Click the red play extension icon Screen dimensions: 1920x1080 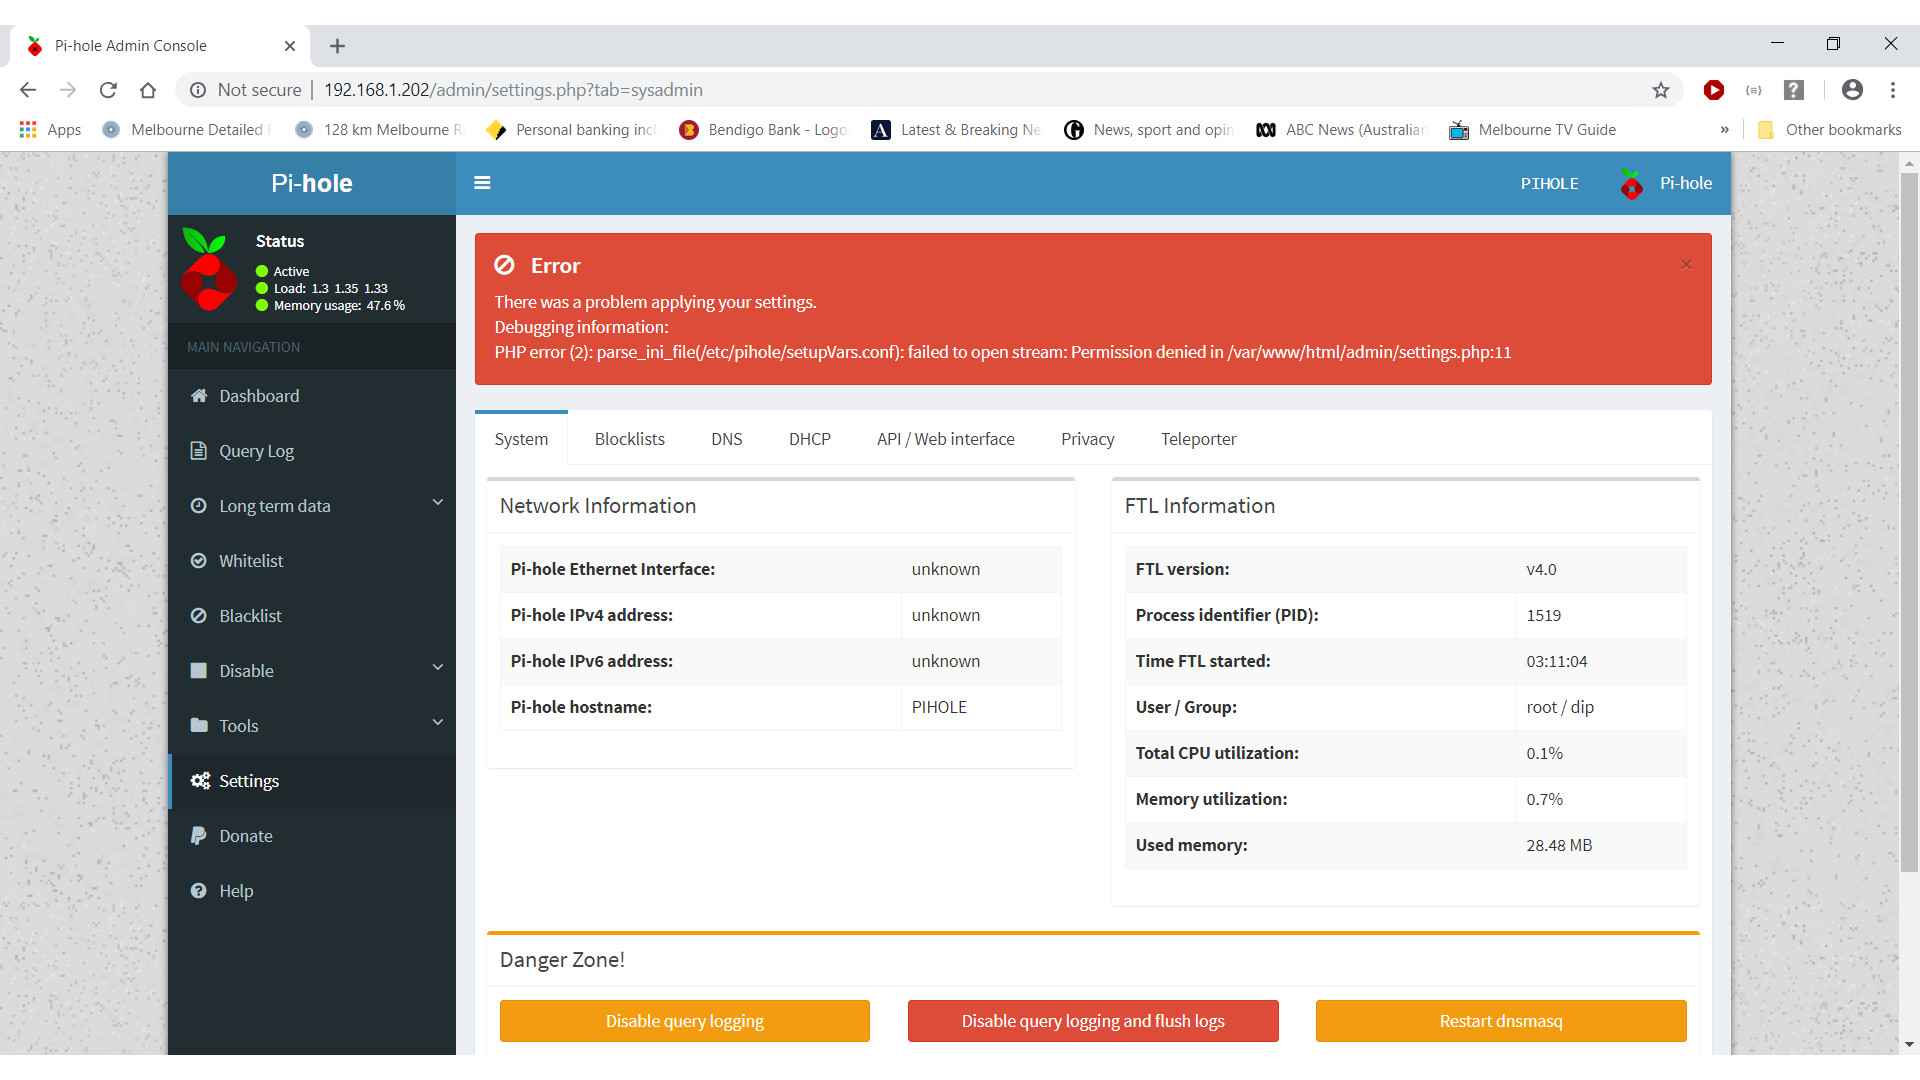tap(1713, 90)
